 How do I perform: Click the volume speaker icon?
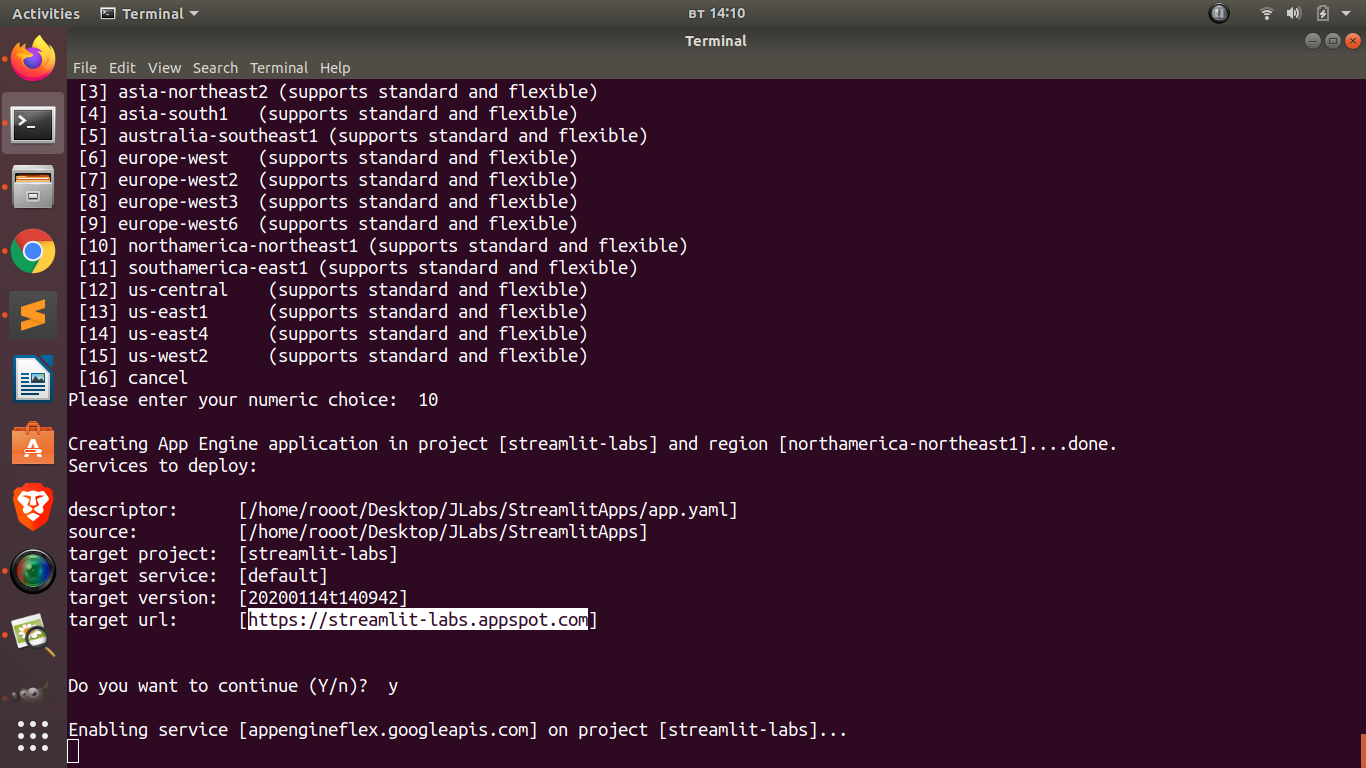pos(1294,14)
